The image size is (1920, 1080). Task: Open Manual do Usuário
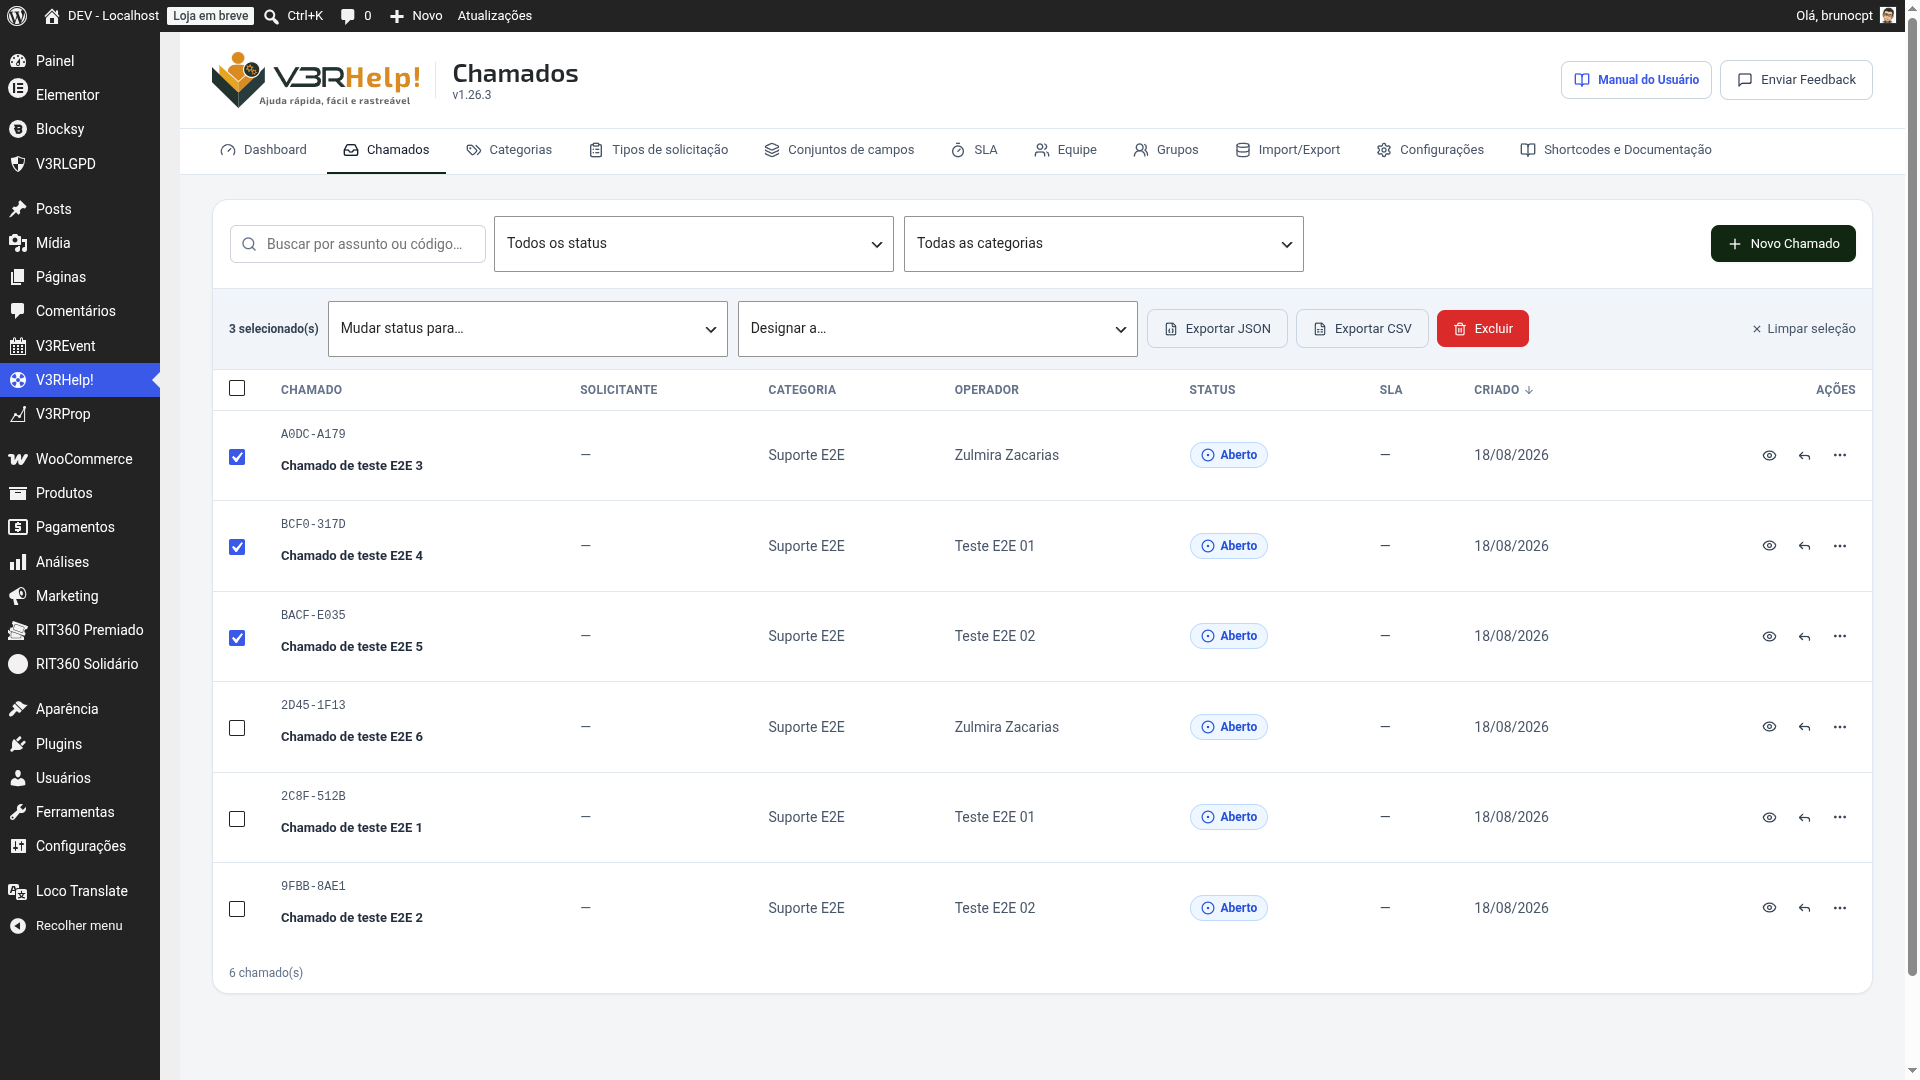(1636, 80)
